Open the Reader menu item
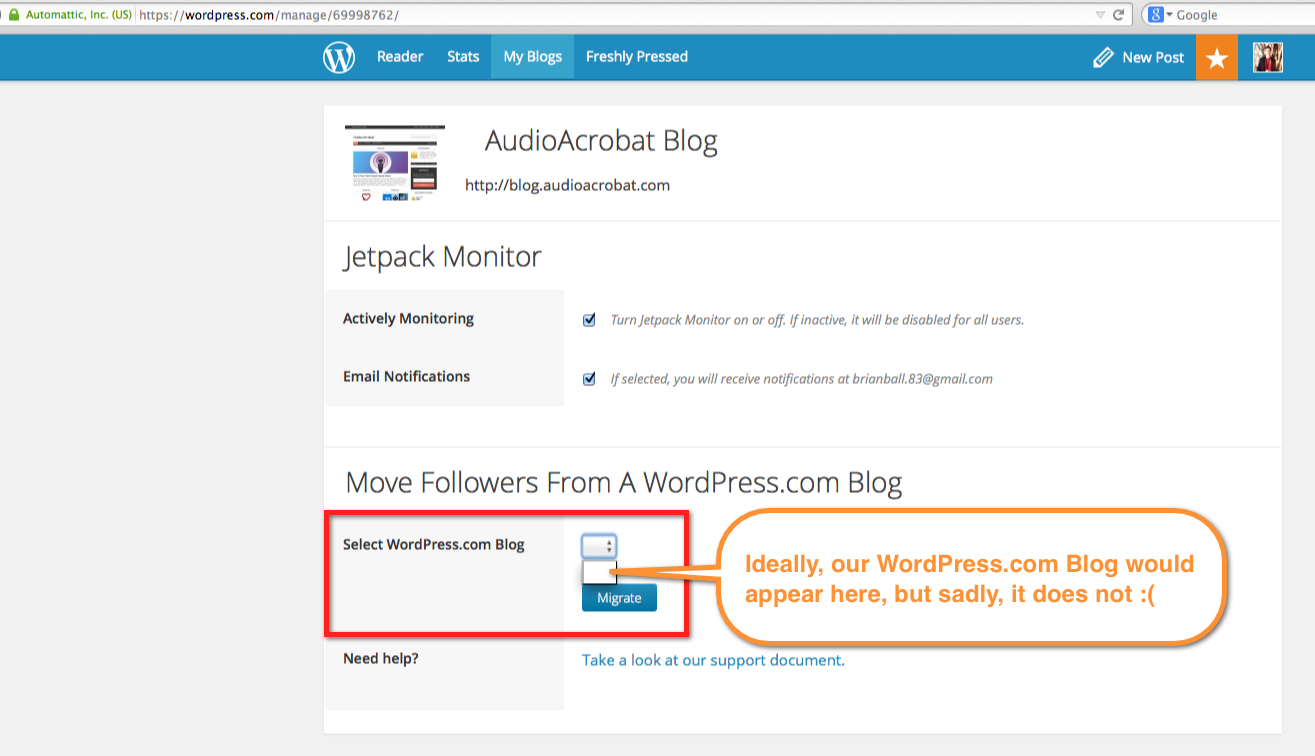This screenshot has width=1315, height=756. [400, 57]
